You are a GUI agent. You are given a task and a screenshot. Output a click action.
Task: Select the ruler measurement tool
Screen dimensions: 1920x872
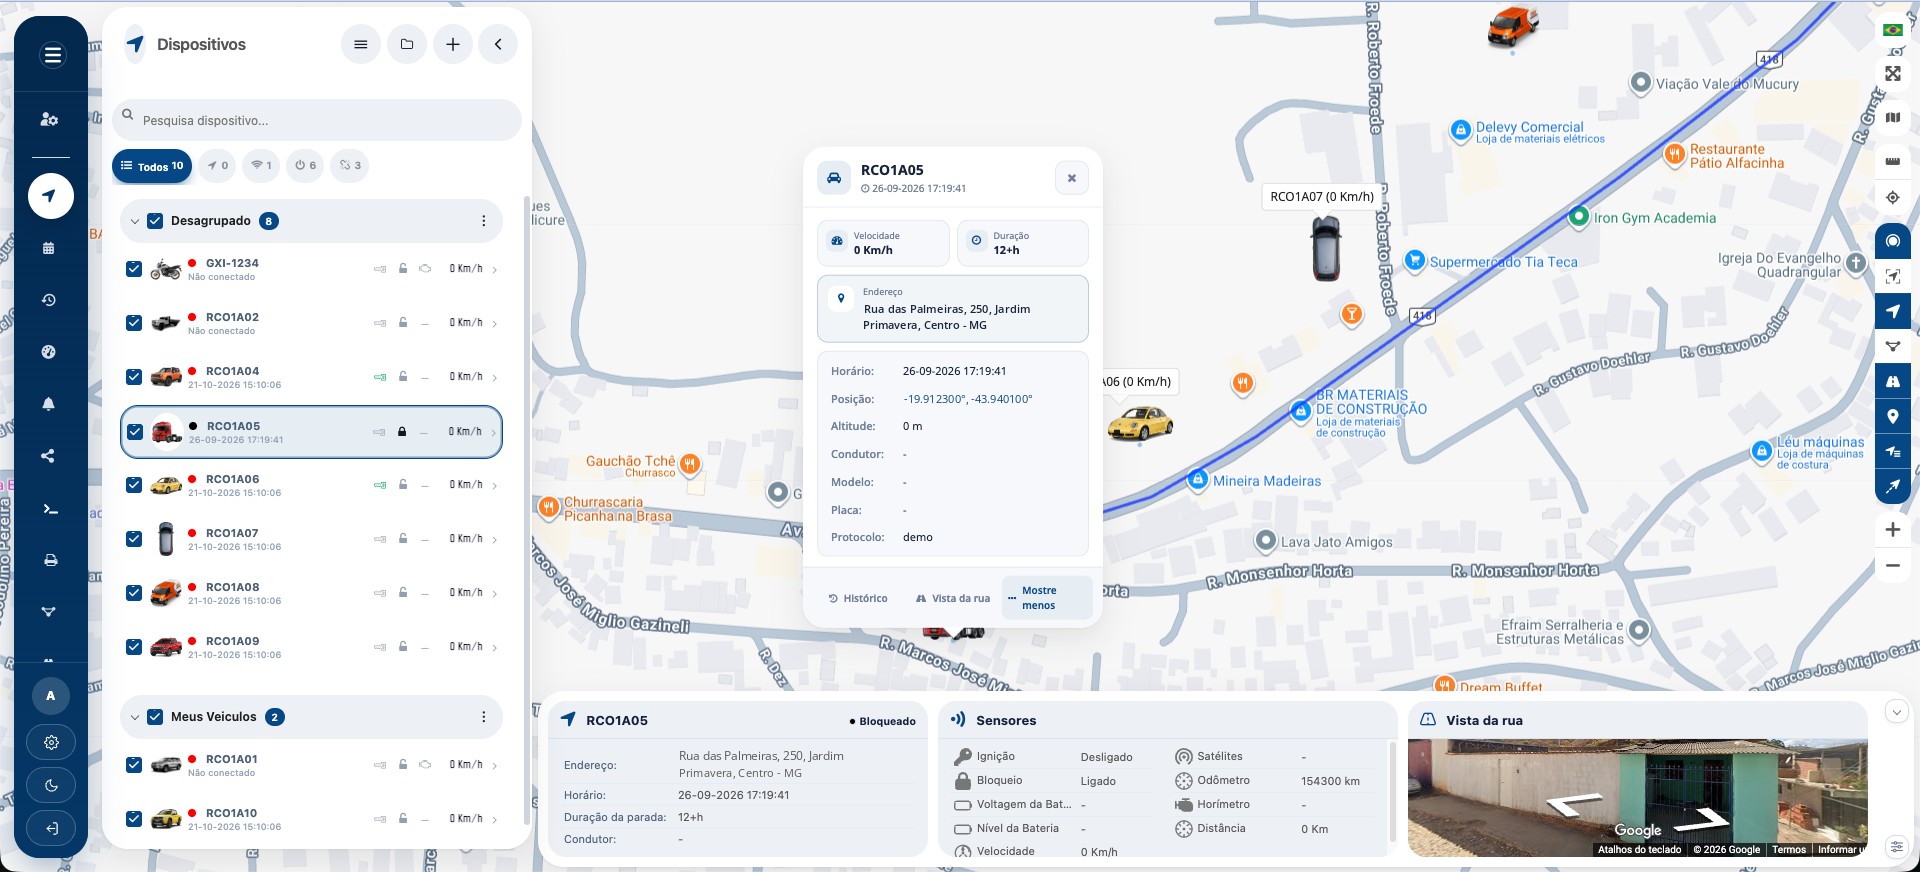(x=1893, y=161)
